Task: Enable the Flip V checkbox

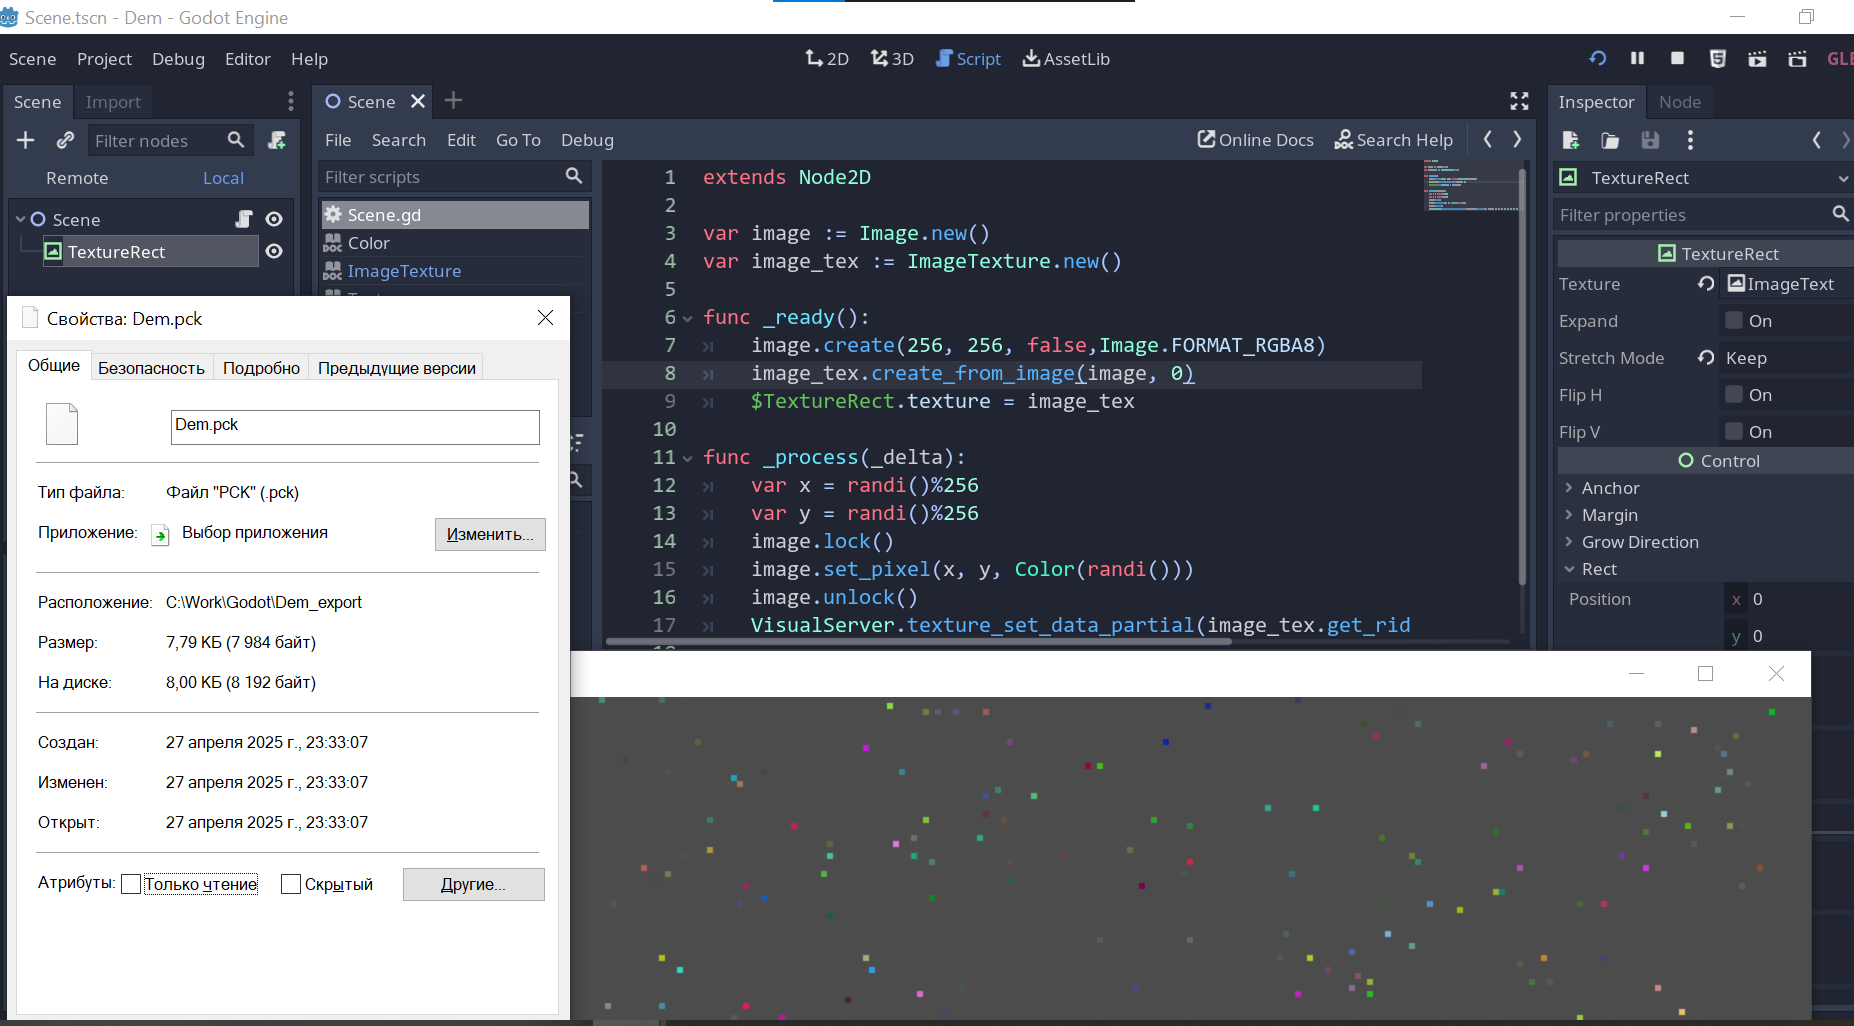Action: pos(1734,432)
